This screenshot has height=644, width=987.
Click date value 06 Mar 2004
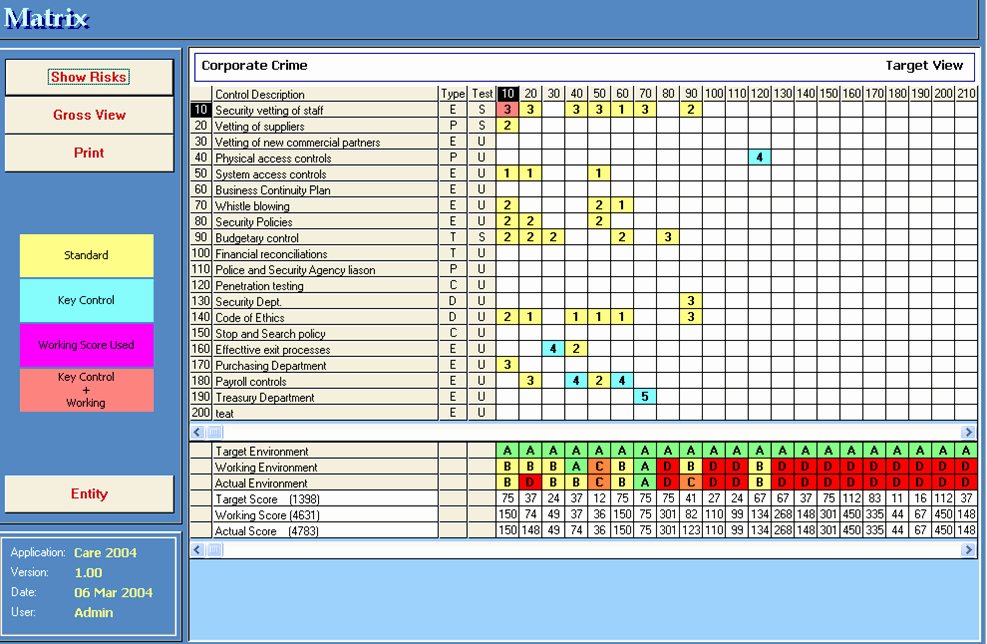click(x=113, y=592)
